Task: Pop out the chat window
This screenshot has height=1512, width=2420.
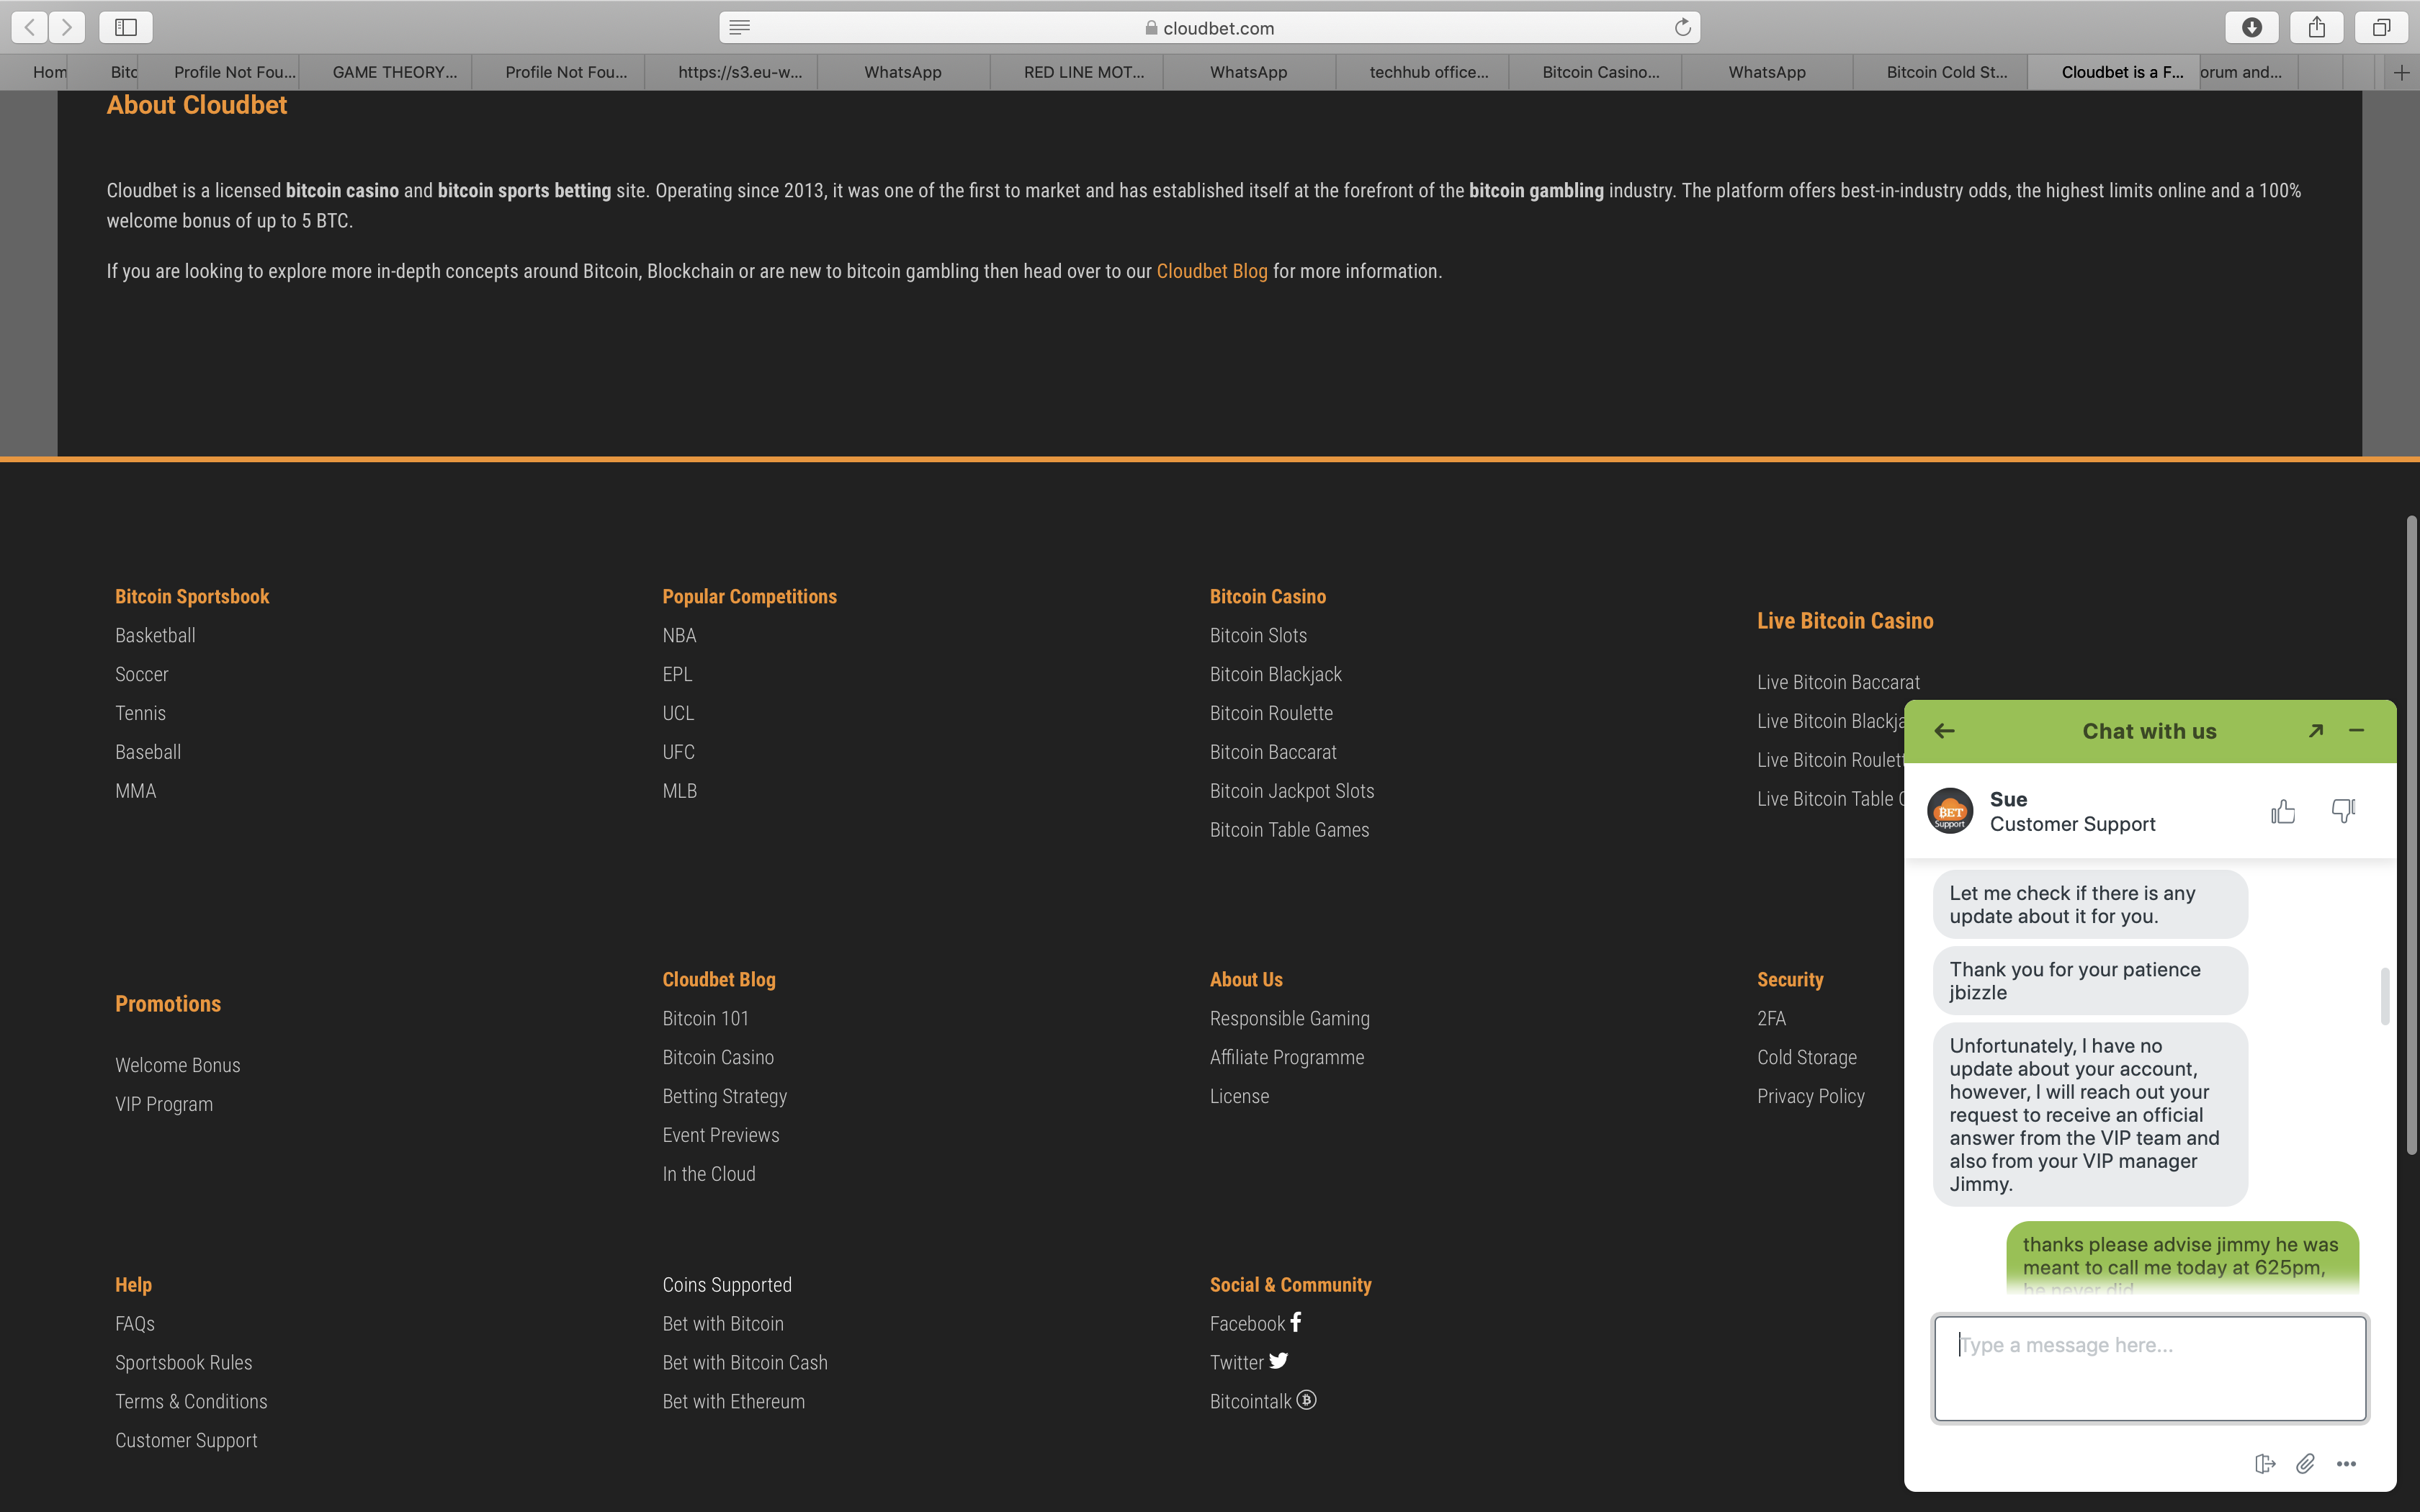Action: point(2315,731)
